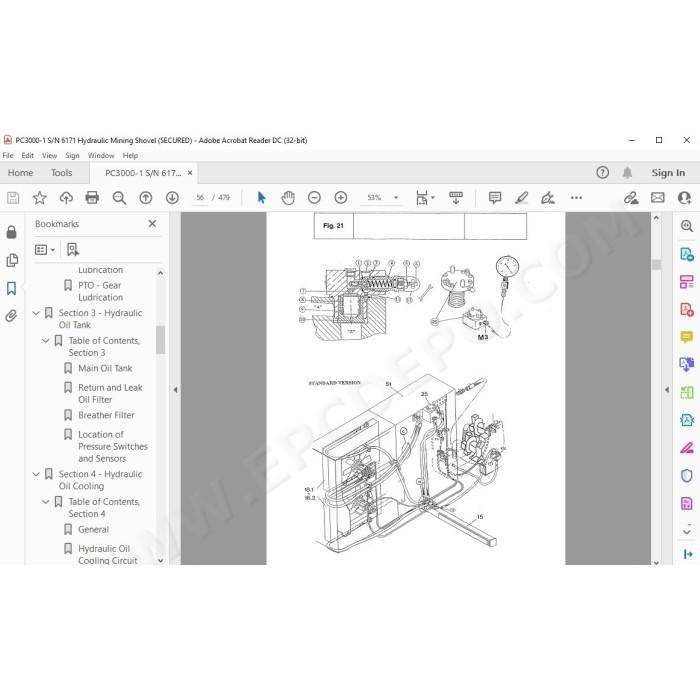Close the Bookmarks panel
The height and width of the screenshot is (700, 700).
pyautogui.click(x=152, y=223)
